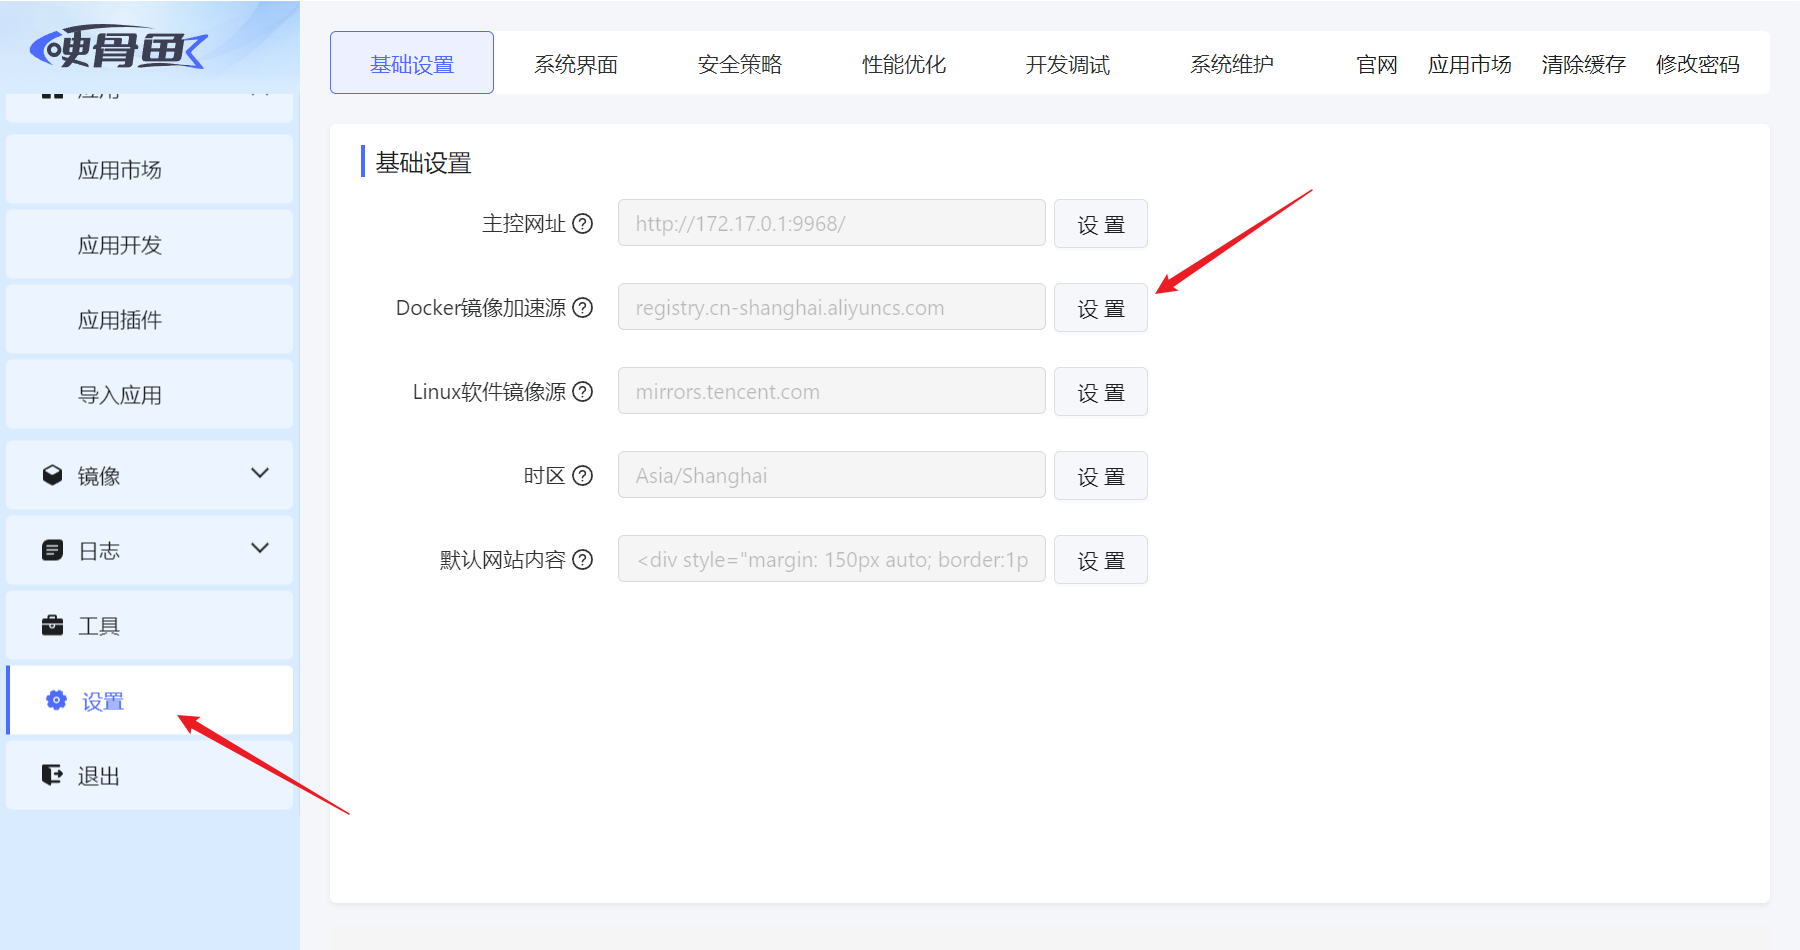This screenshot has height=950, width=1800.
Task: Click 设置 button for 默认网站内容
Action: (1101, 560)
